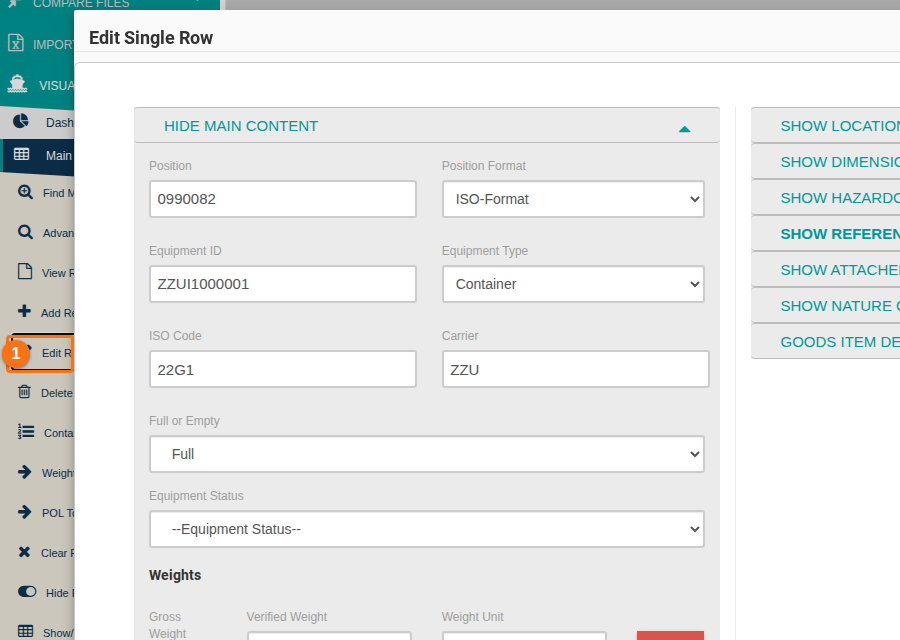
Task: Click the Show table icon at bottom
Action: (26, 631)
